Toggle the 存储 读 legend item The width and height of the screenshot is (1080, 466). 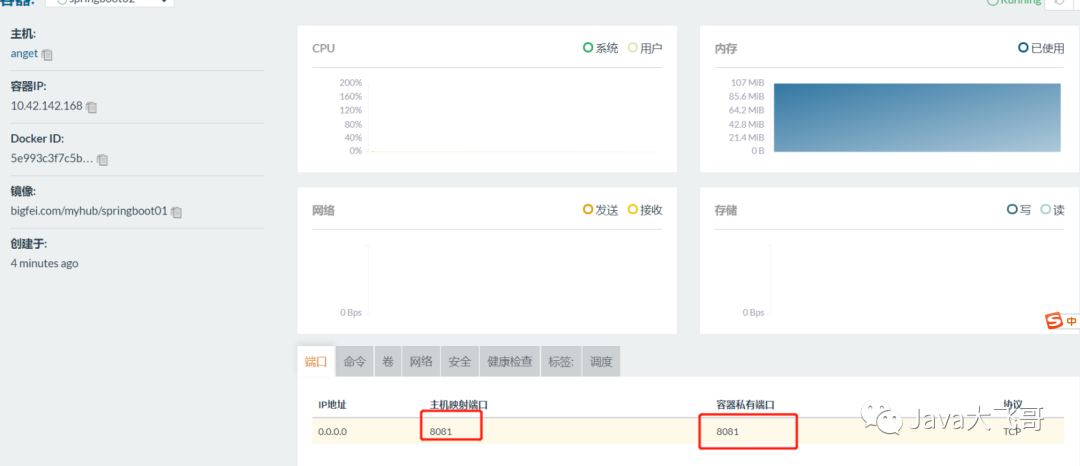click(x=1052, y=210)
